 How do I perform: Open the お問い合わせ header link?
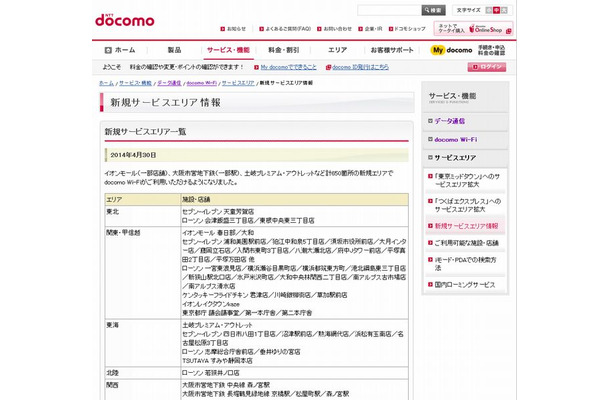coord(334,29)
